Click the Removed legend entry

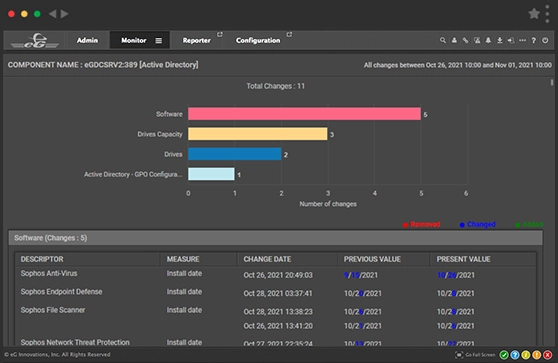click(422, 225)
